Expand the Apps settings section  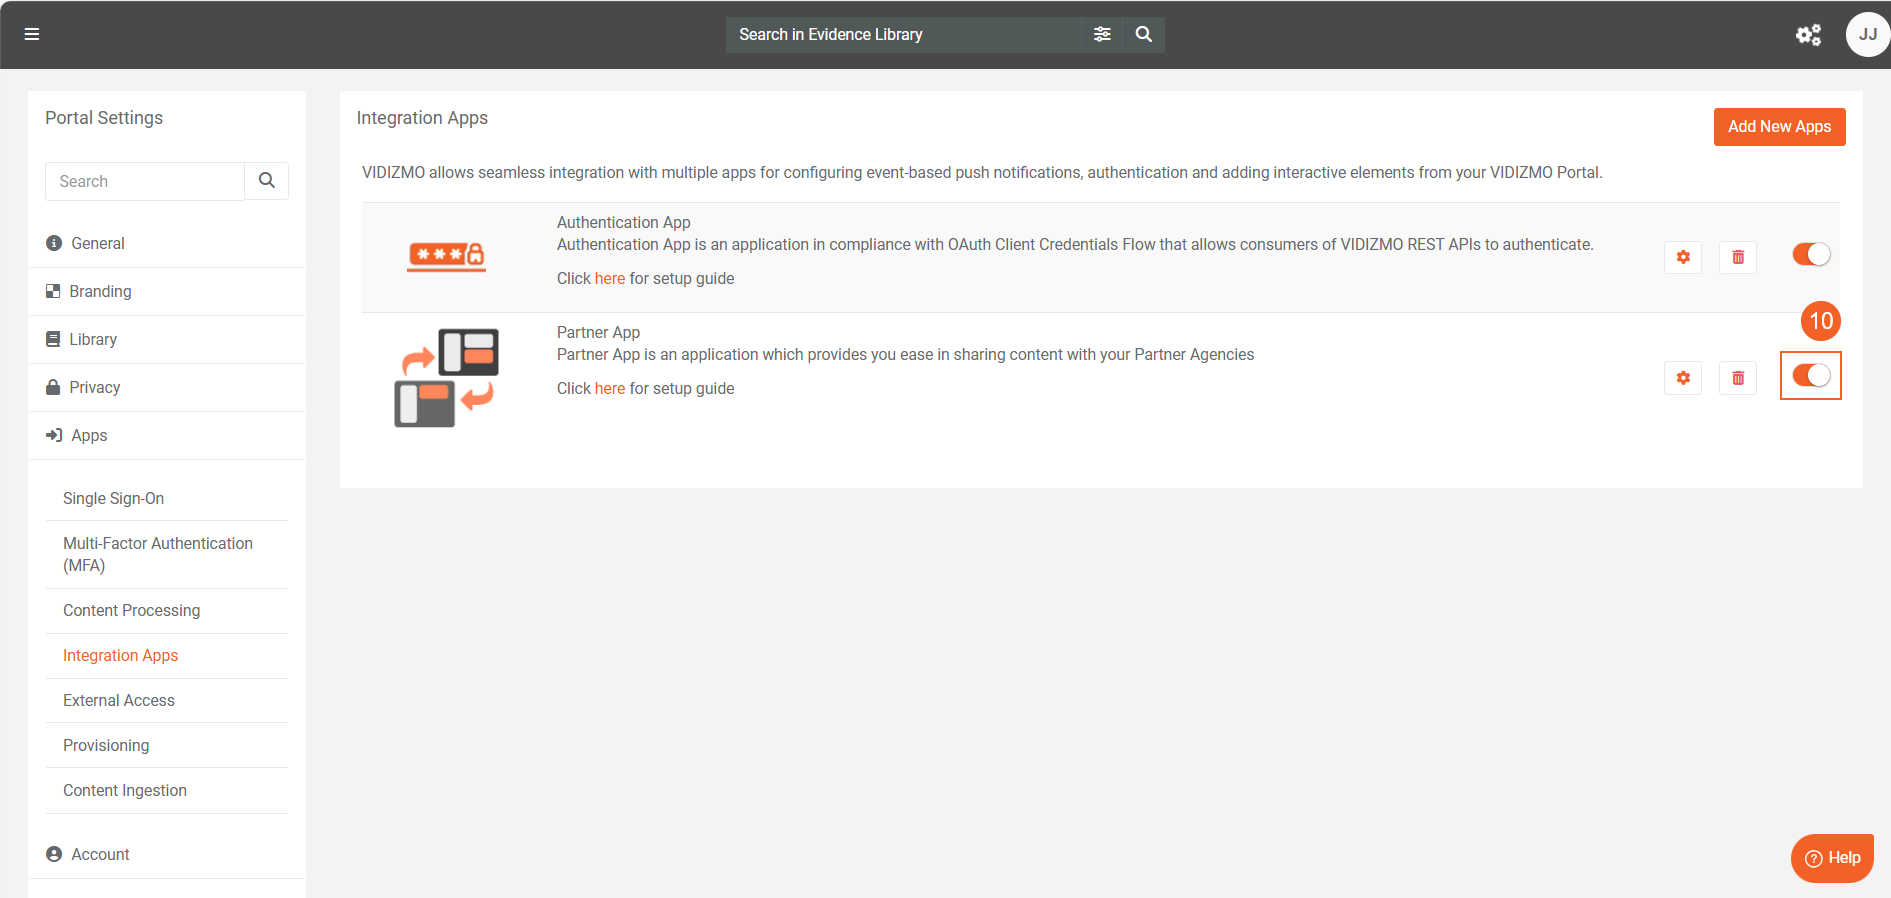pyautogui.click(x=89, y=436)
